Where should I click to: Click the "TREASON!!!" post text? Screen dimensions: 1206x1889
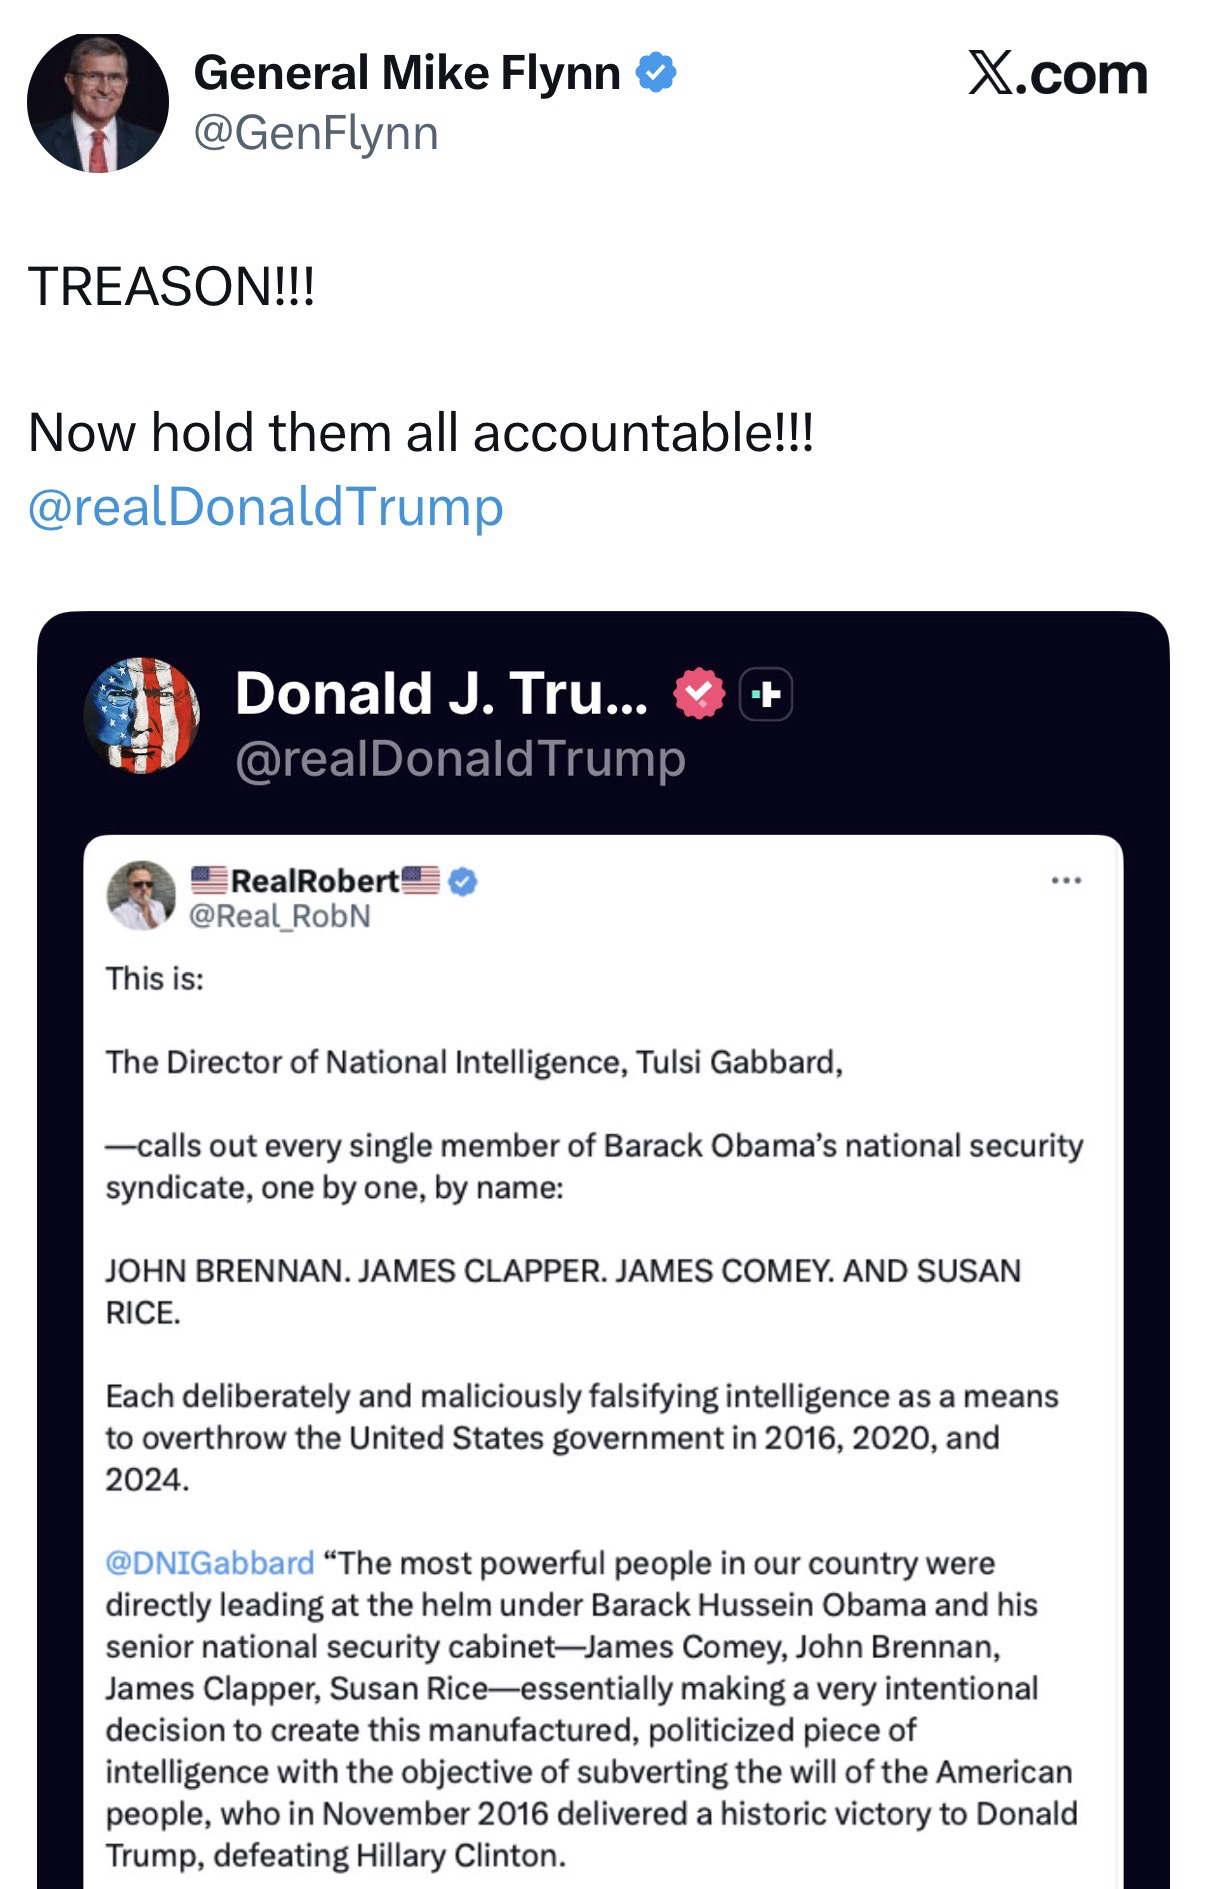[x=171, y=287]
